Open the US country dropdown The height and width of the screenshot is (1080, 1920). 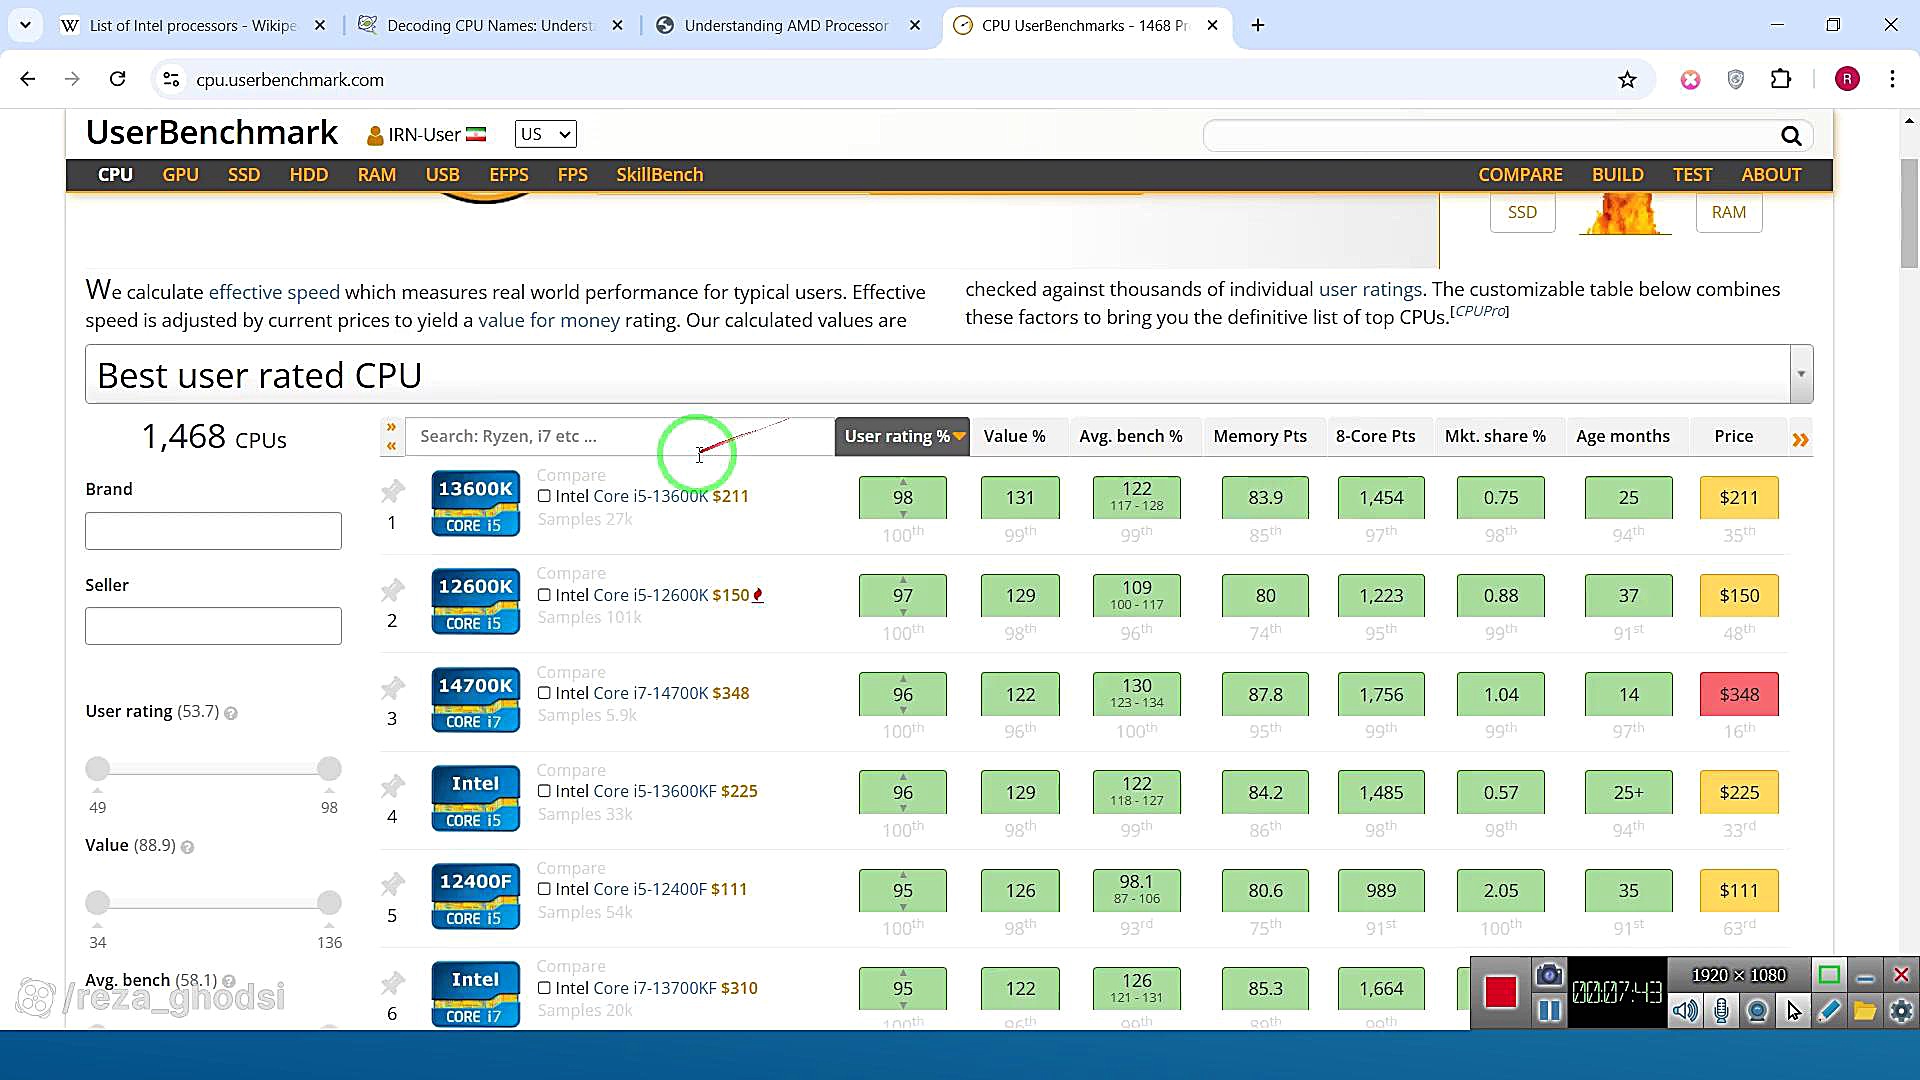coord(545,134)
